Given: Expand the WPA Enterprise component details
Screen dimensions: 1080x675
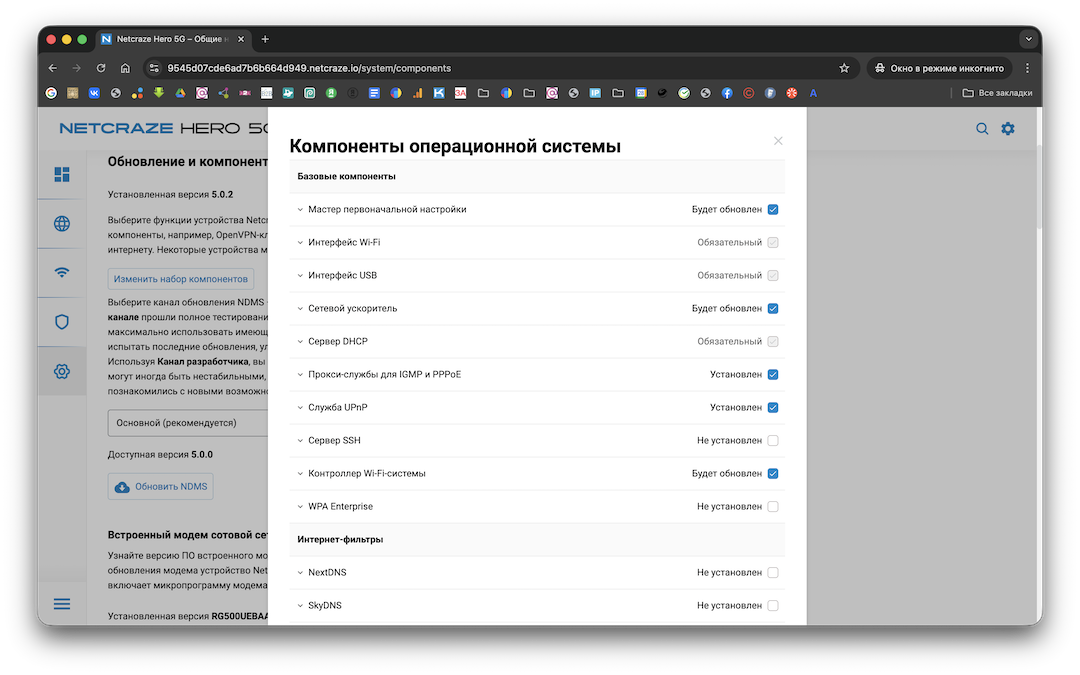Looking at the screenshot, I should [x=300, y=507].
